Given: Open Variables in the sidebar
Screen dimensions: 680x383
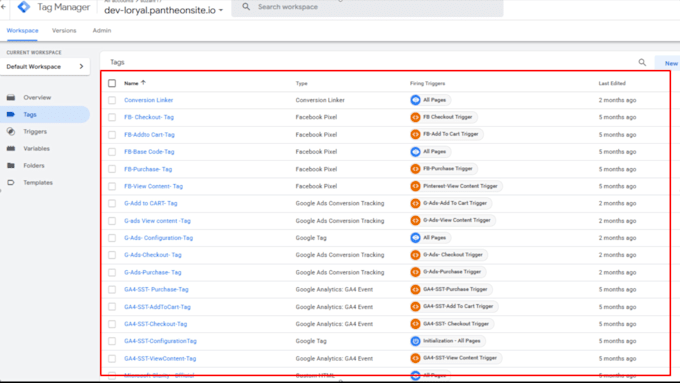Looking at the screenshot, I should 36,148.
